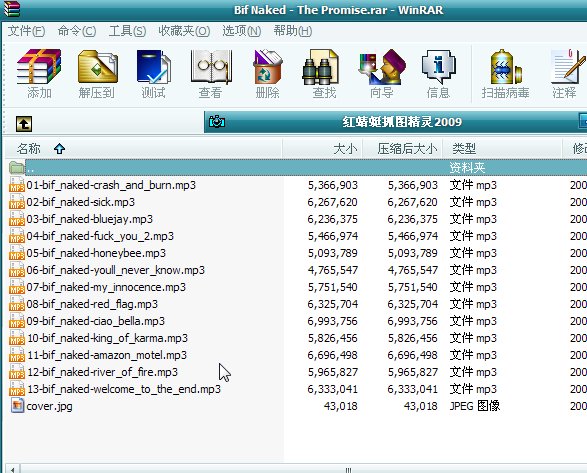Image resolution: width=587 pixels, height=473 pixels.
Task: Click the WinRAR books icon in title bar
Action: click(x=11, y=9)
